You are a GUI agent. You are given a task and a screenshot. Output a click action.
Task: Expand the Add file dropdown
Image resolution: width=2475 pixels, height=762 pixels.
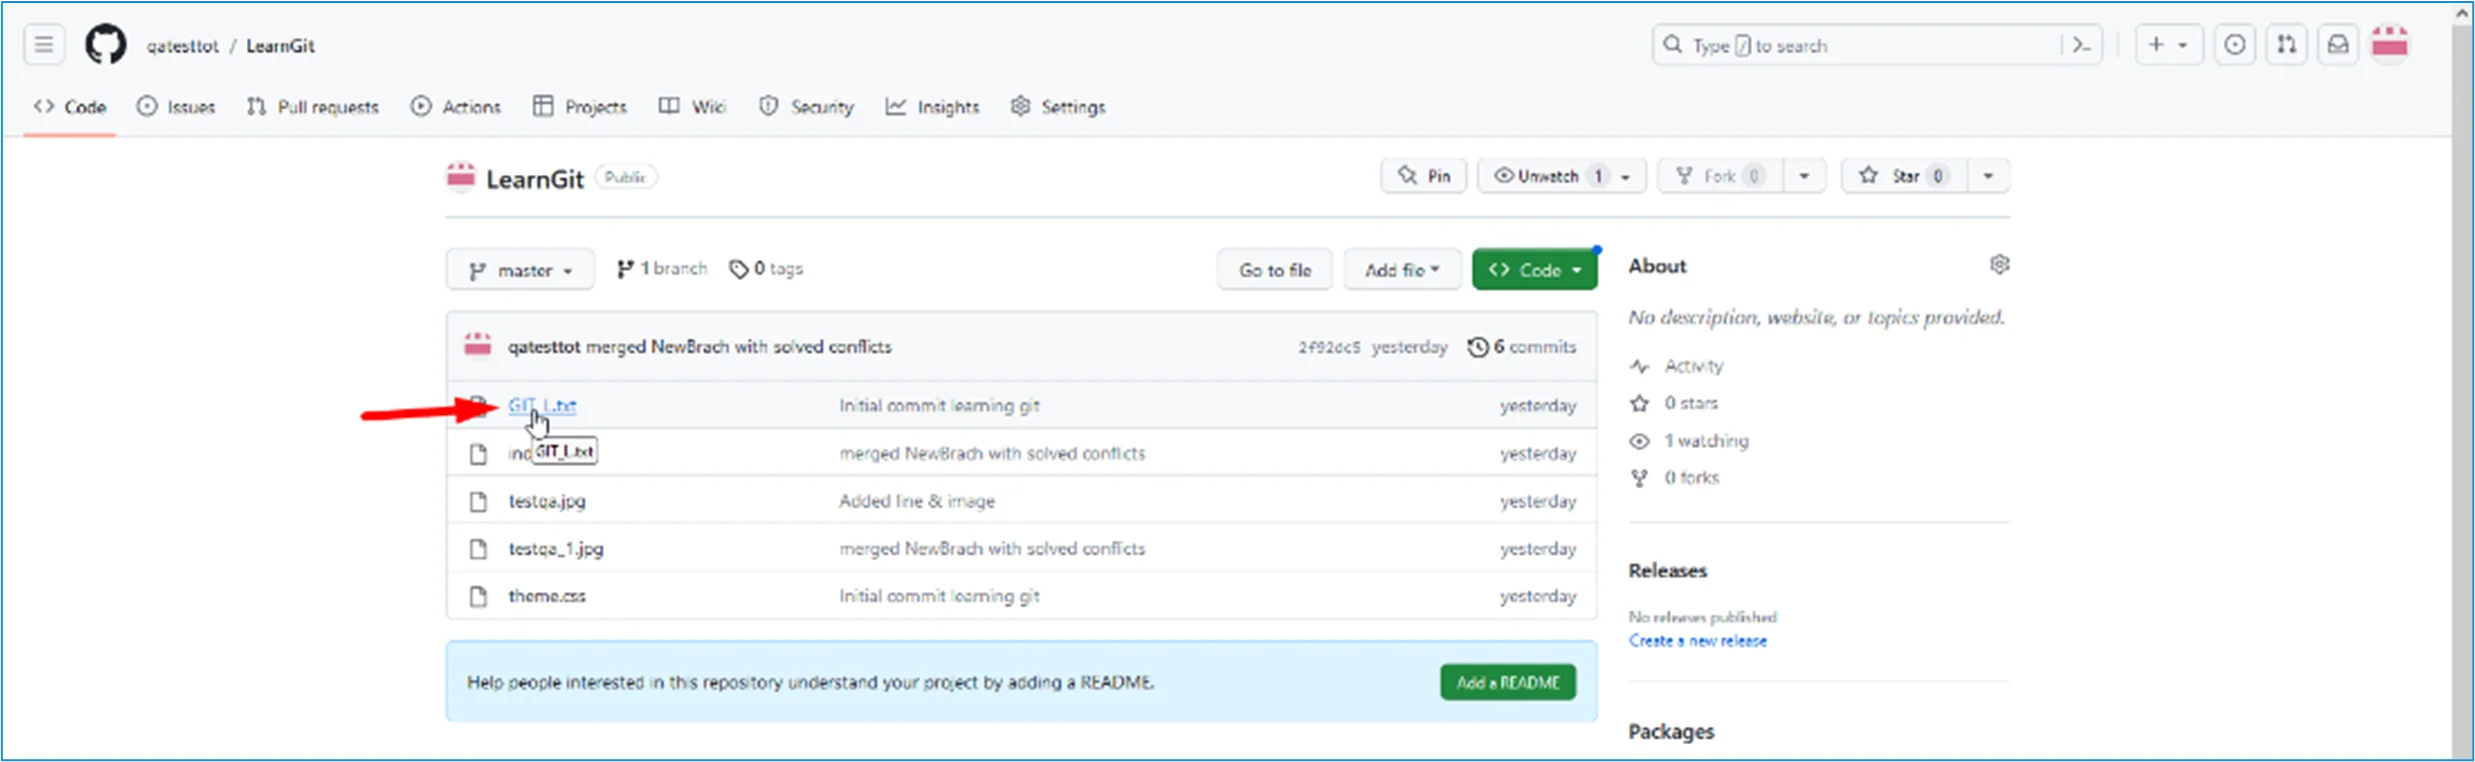[x=1402, y=270]
